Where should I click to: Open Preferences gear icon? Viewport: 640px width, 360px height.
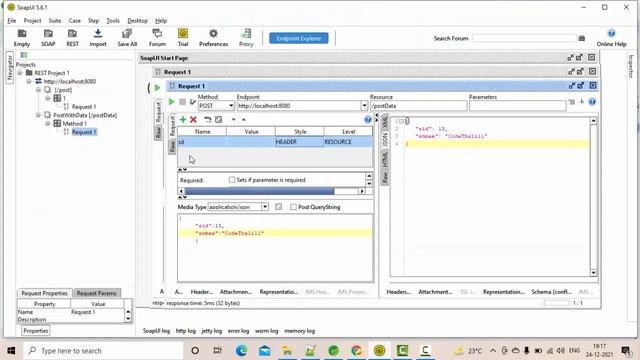(213, 38)
